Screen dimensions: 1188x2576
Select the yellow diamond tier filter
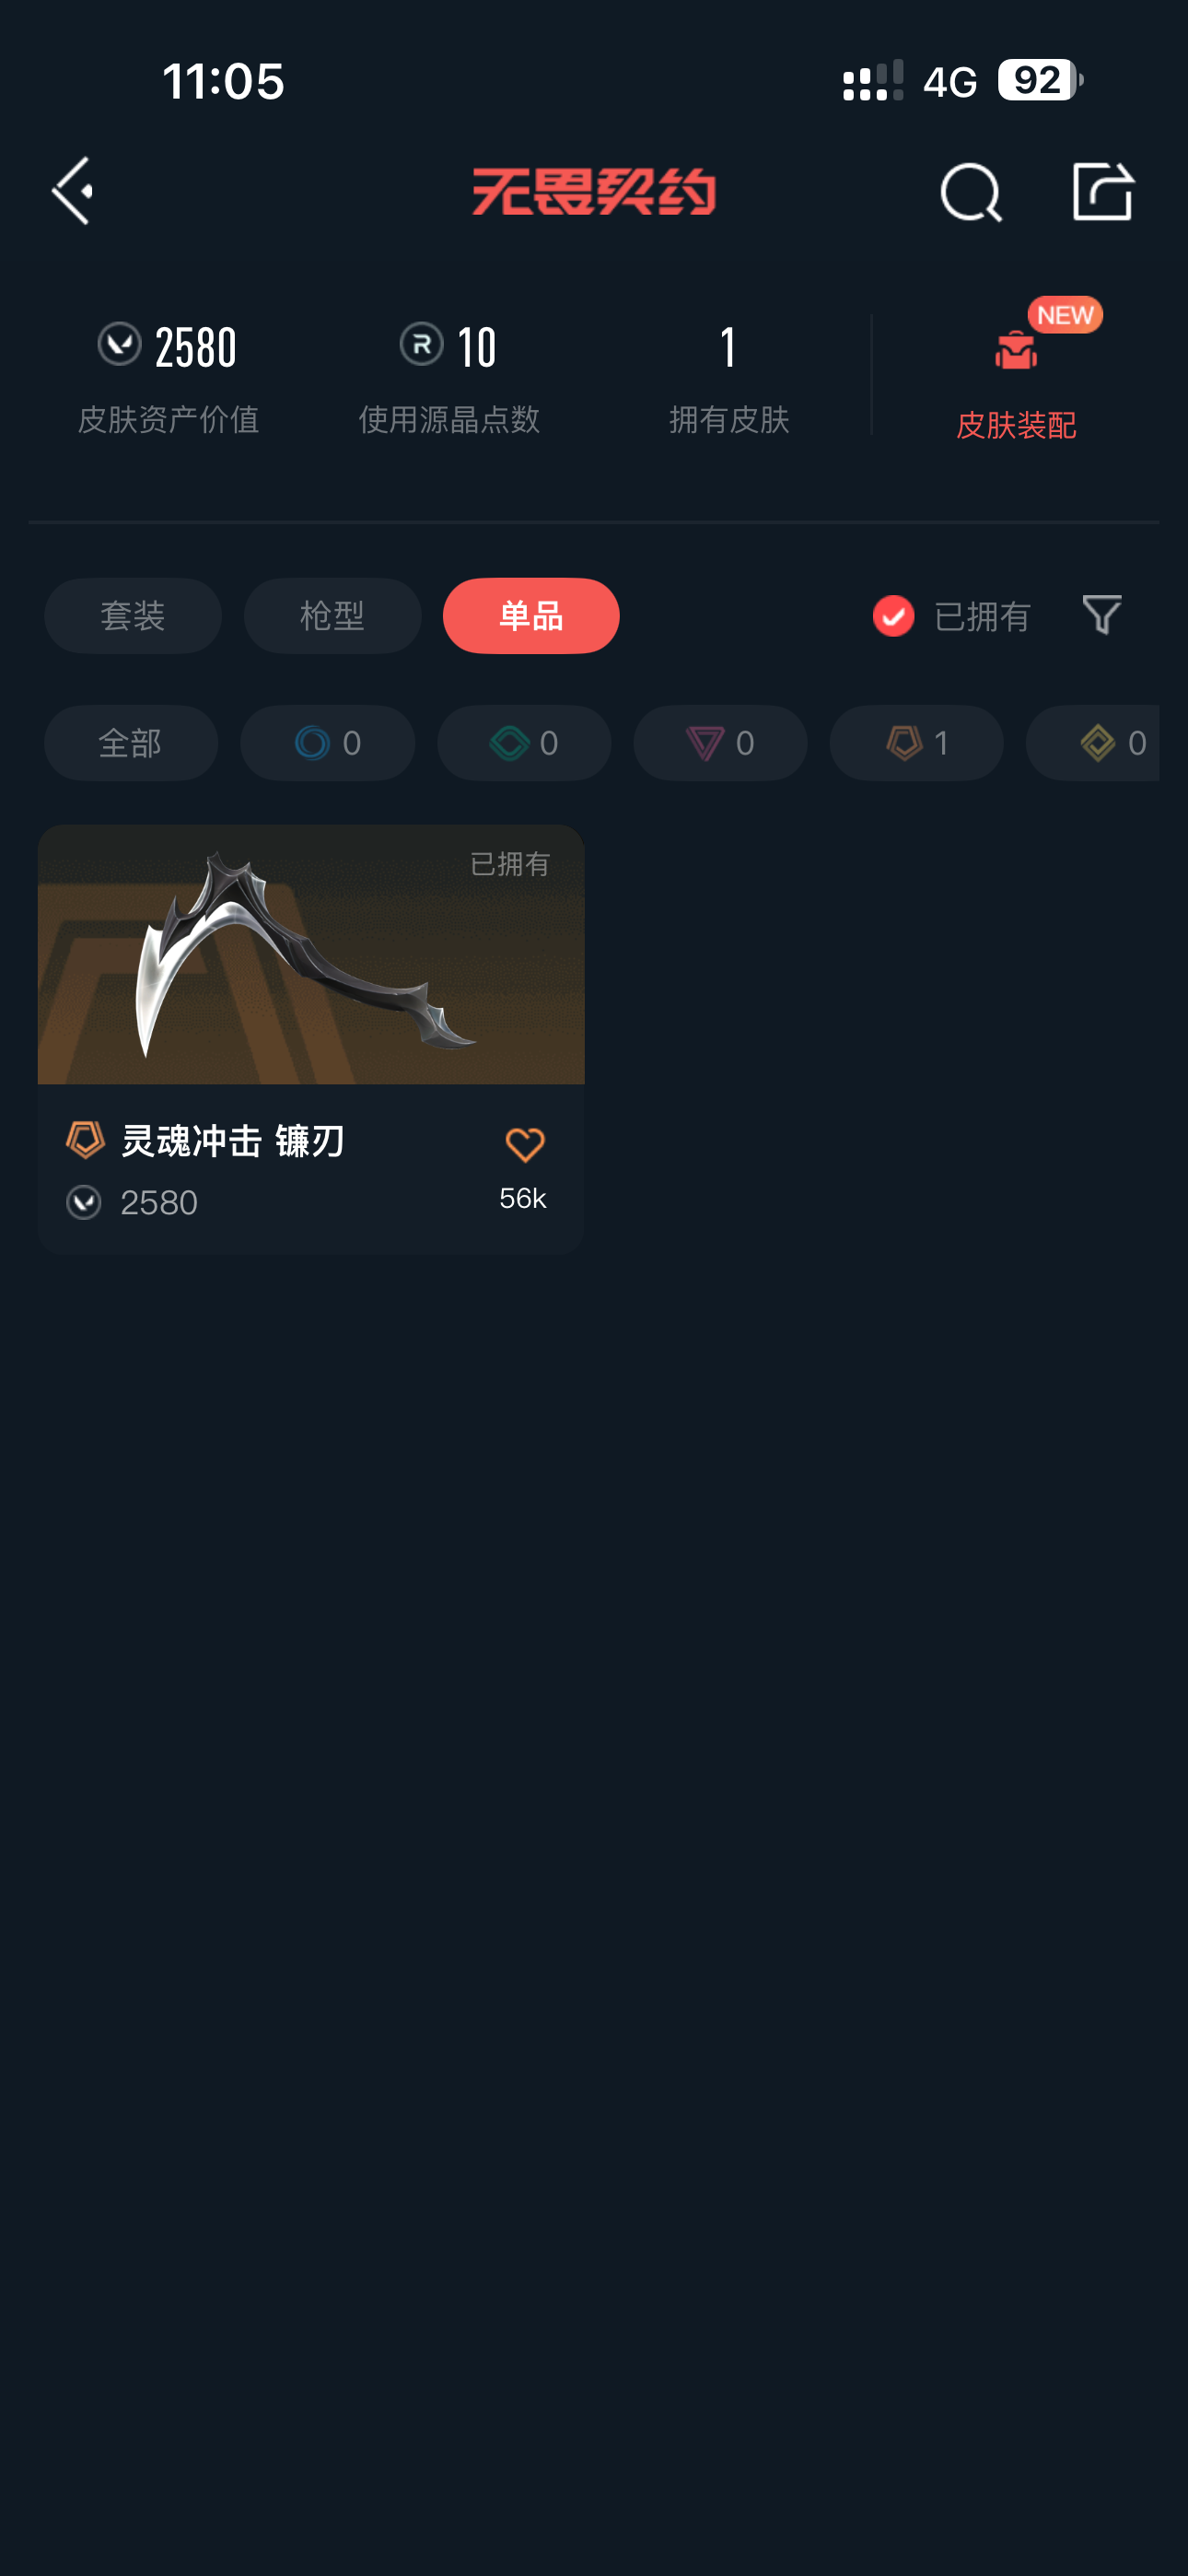pyautogui.click(x=1093, y=743)
